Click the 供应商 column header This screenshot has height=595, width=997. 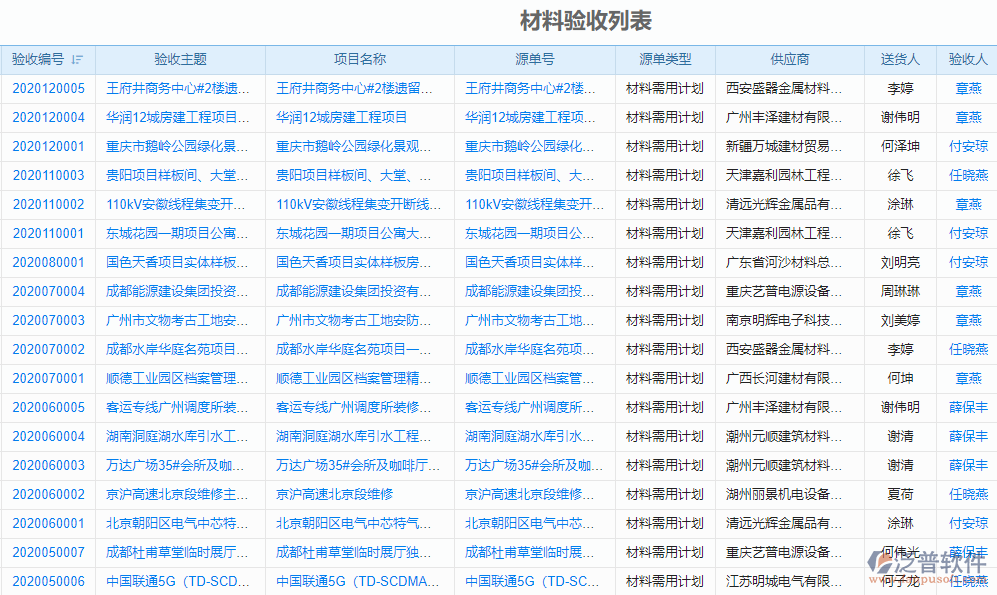point(789,59)
